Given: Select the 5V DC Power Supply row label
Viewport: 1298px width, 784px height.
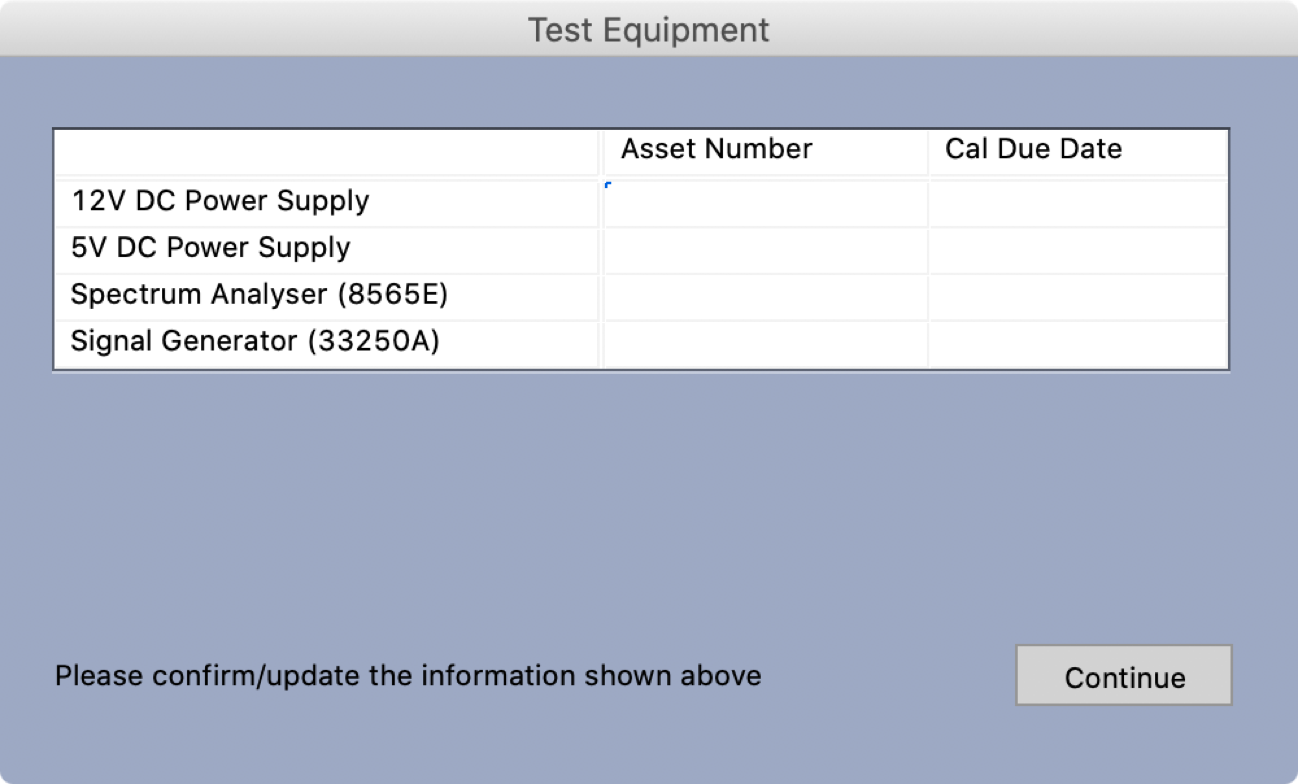Looking at the screenshot, I should pos(210,248).
